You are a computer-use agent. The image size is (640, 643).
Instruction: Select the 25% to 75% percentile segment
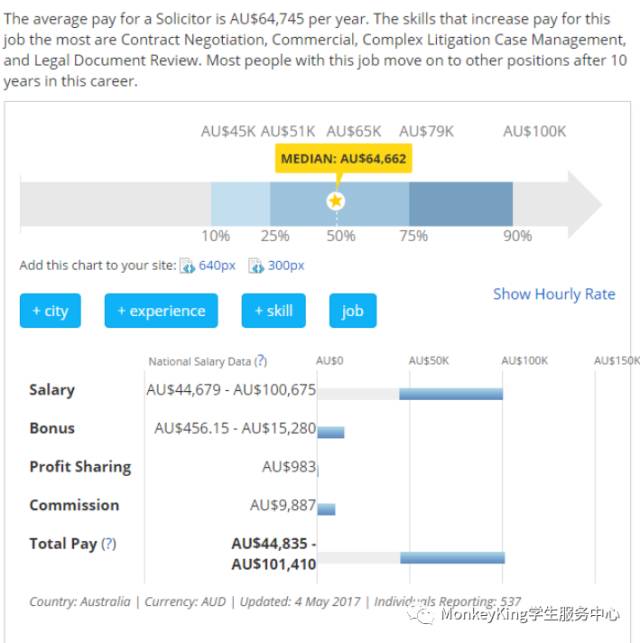[x=380, y=203]
